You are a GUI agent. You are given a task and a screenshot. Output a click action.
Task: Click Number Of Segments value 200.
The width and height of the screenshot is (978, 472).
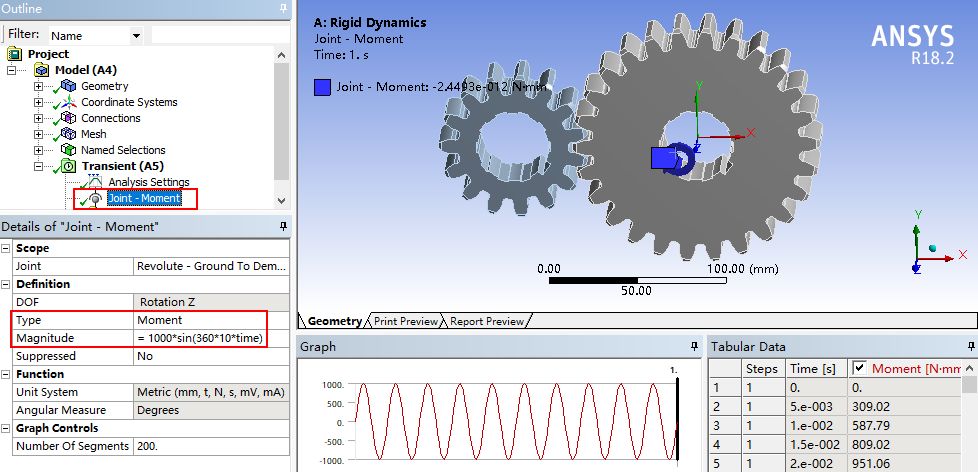pyautogui.click(x=211, y=446)
